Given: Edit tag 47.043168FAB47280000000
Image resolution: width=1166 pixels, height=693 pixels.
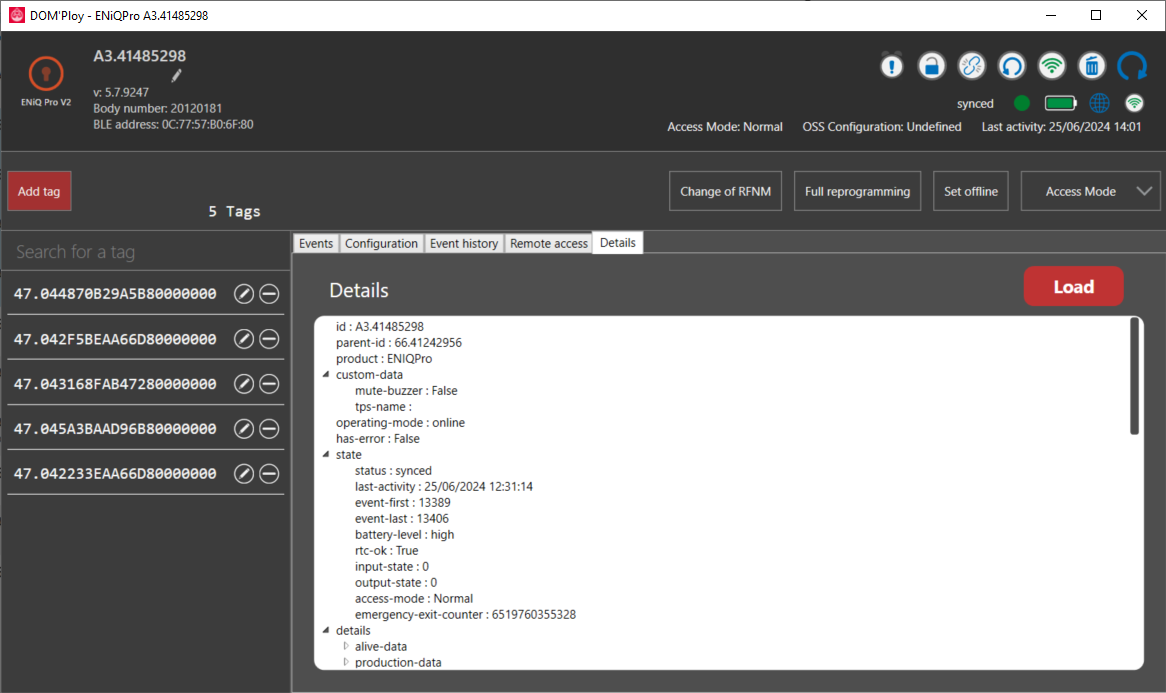Looking at the screenshot, I should click(x=244, y=384).
